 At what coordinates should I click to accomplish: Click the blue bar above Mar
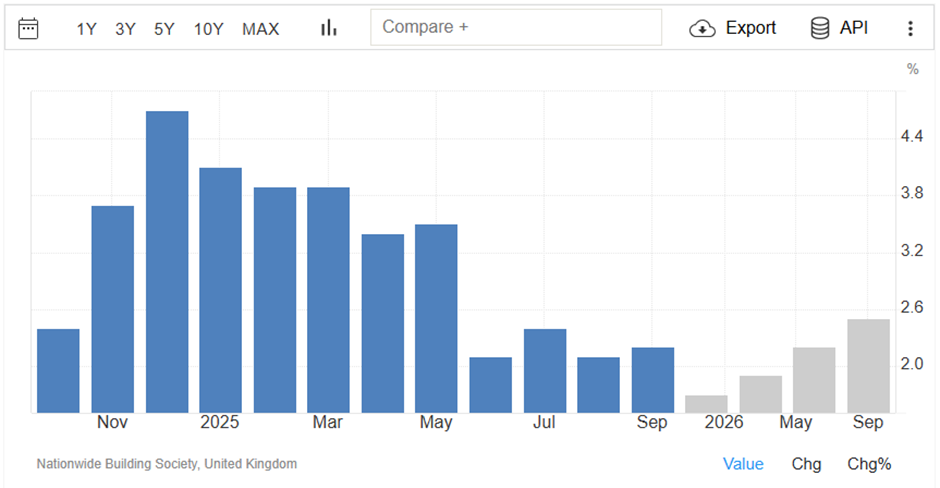(329, 300)
